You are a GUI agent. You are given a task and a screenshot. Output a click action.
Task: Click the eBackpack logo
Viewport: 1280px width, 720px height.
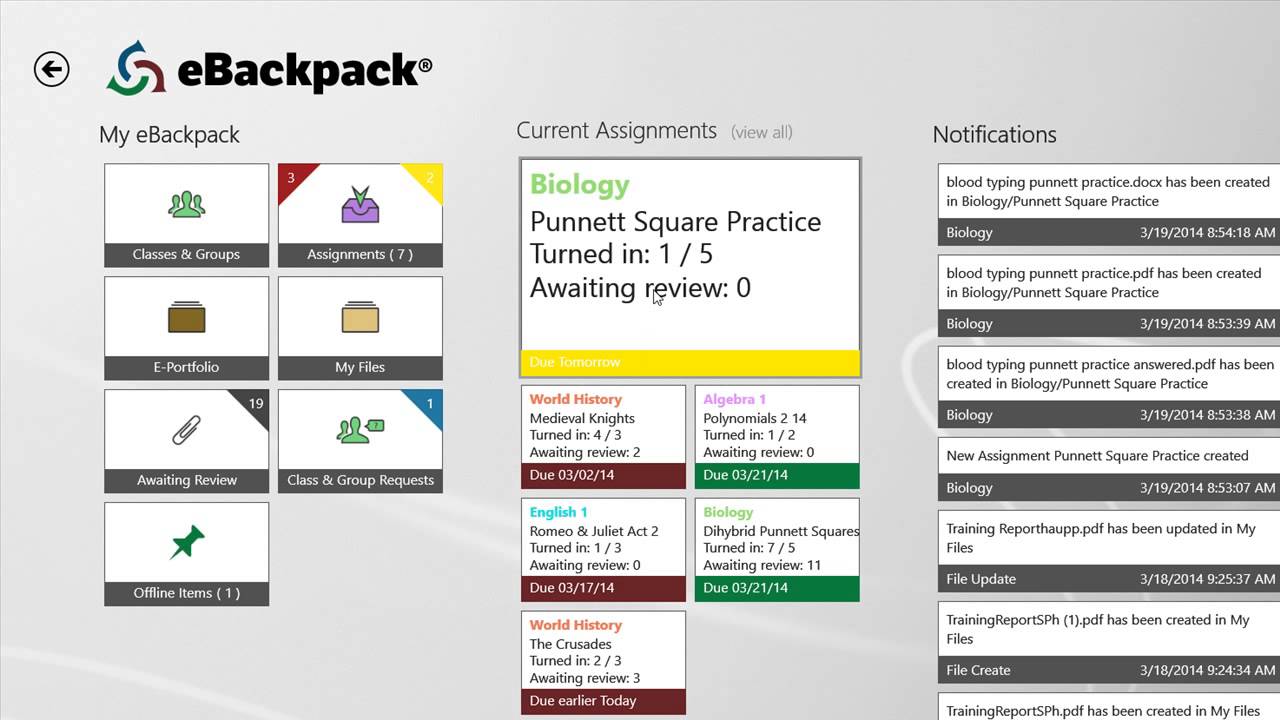271,68
